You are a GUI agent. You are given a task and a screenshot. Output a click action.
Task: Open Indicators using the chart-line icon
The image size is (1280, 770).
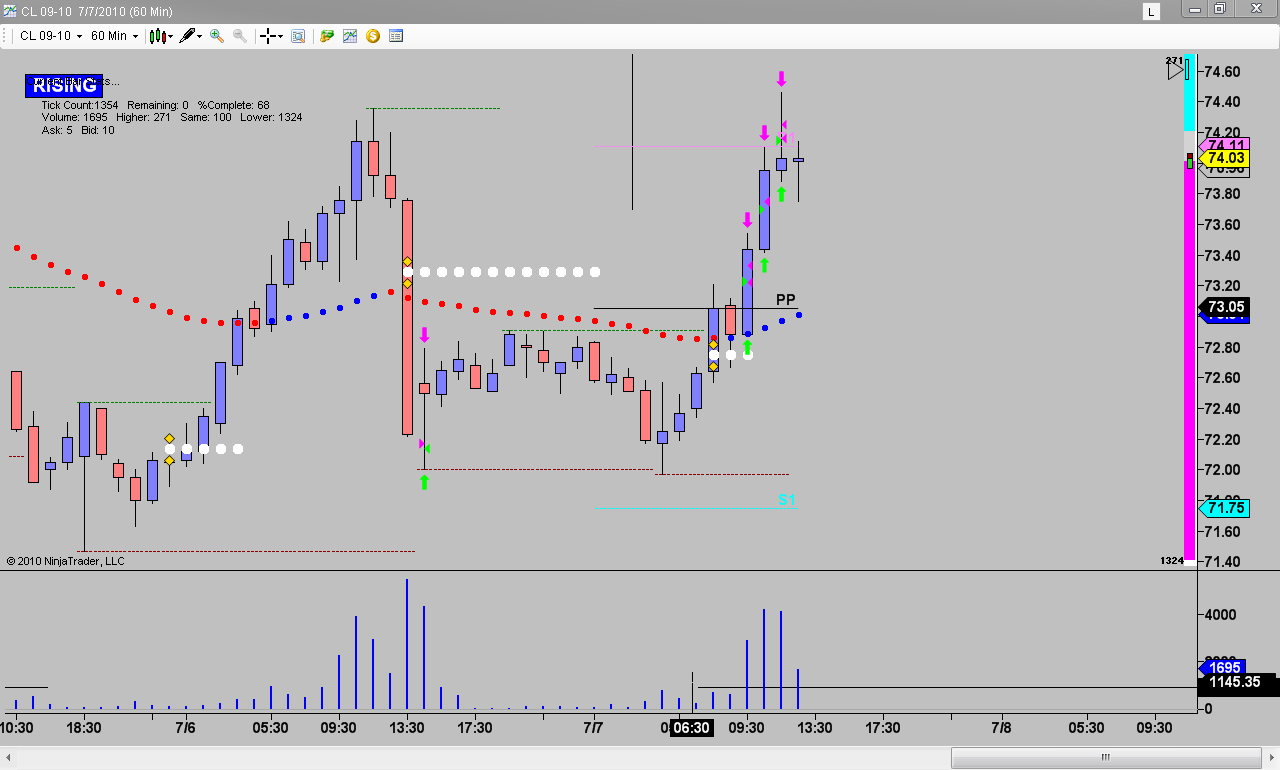(x=350, y=36)
